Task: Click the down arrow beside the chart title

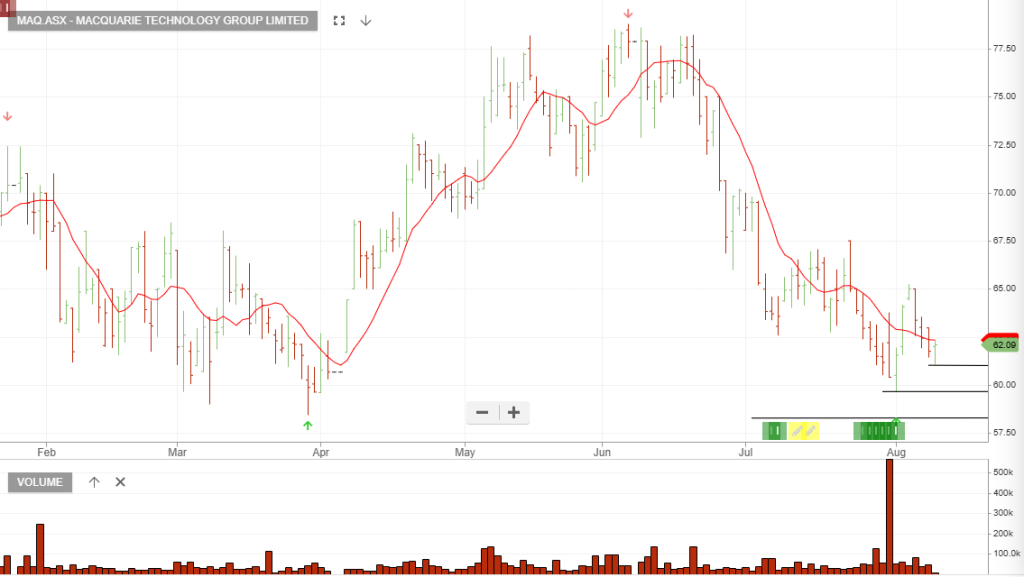Action: tap(366, 21)
